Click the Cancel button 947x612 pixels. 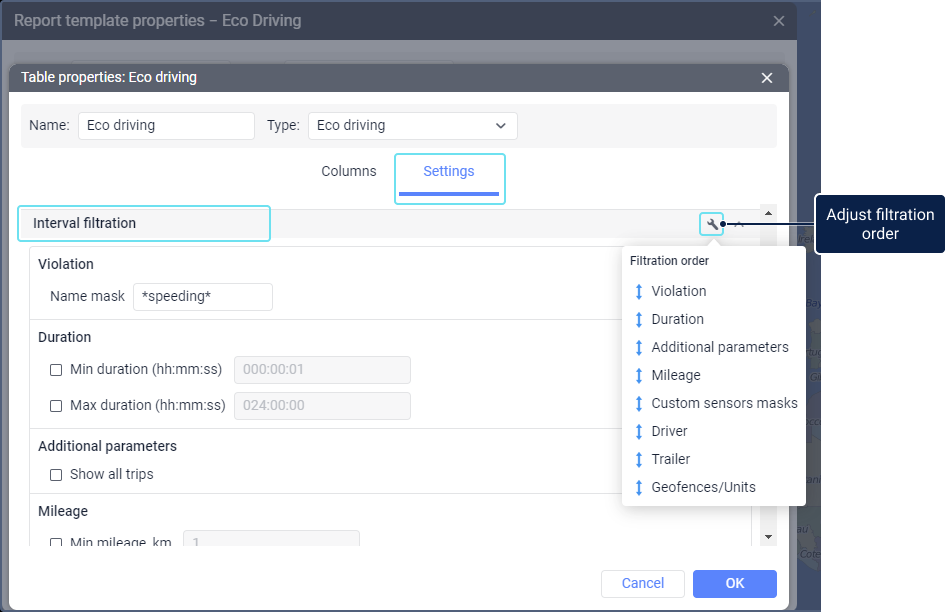pyautogui.click(x=643, y=584)
